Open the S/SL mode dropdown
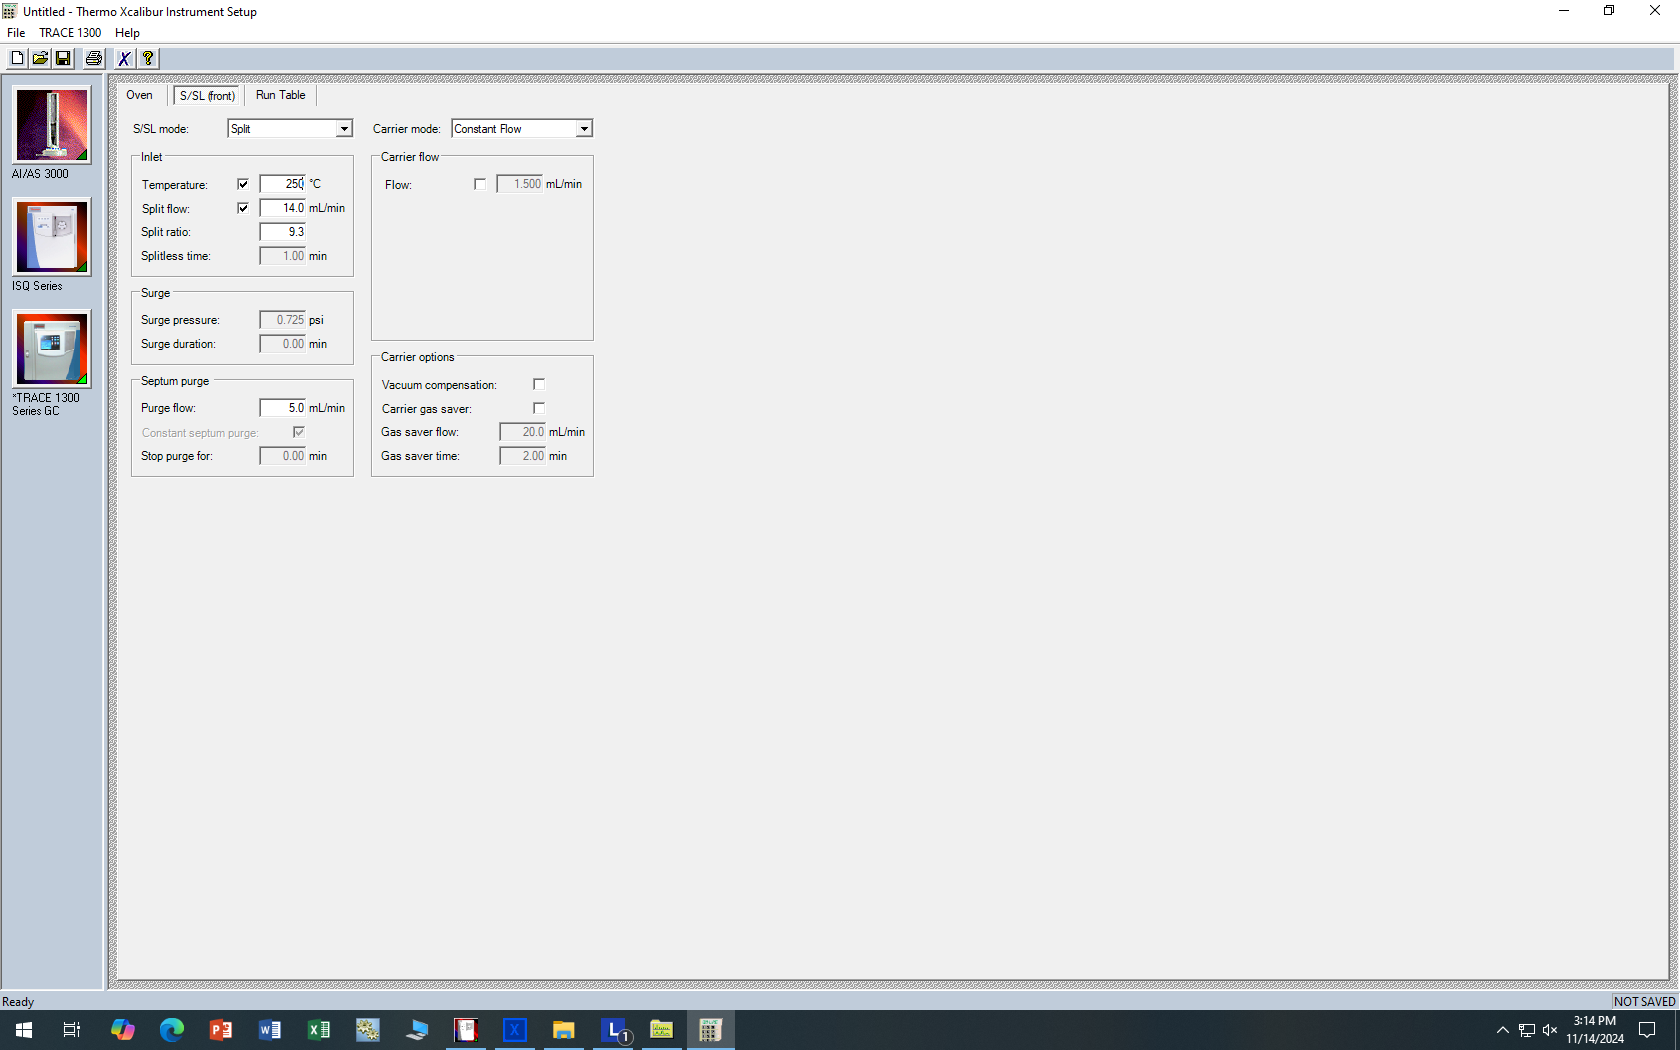The image size is (1680, 1050). [344, 129]
